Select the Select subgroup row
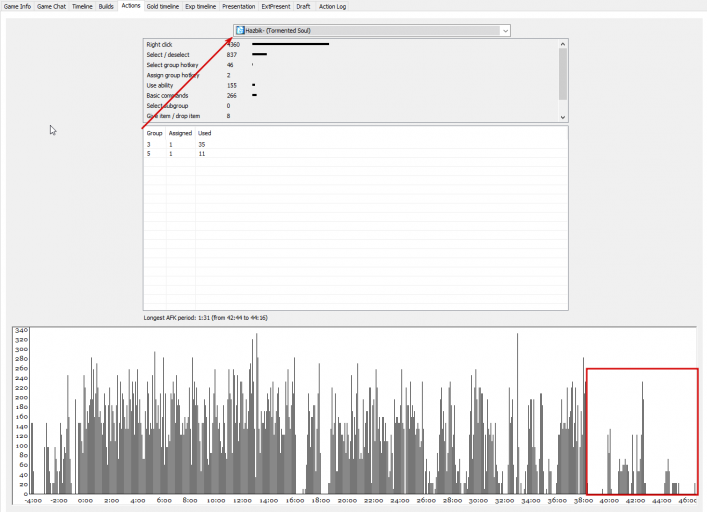This screenshot has width=707, height=512. coord(351,106)
